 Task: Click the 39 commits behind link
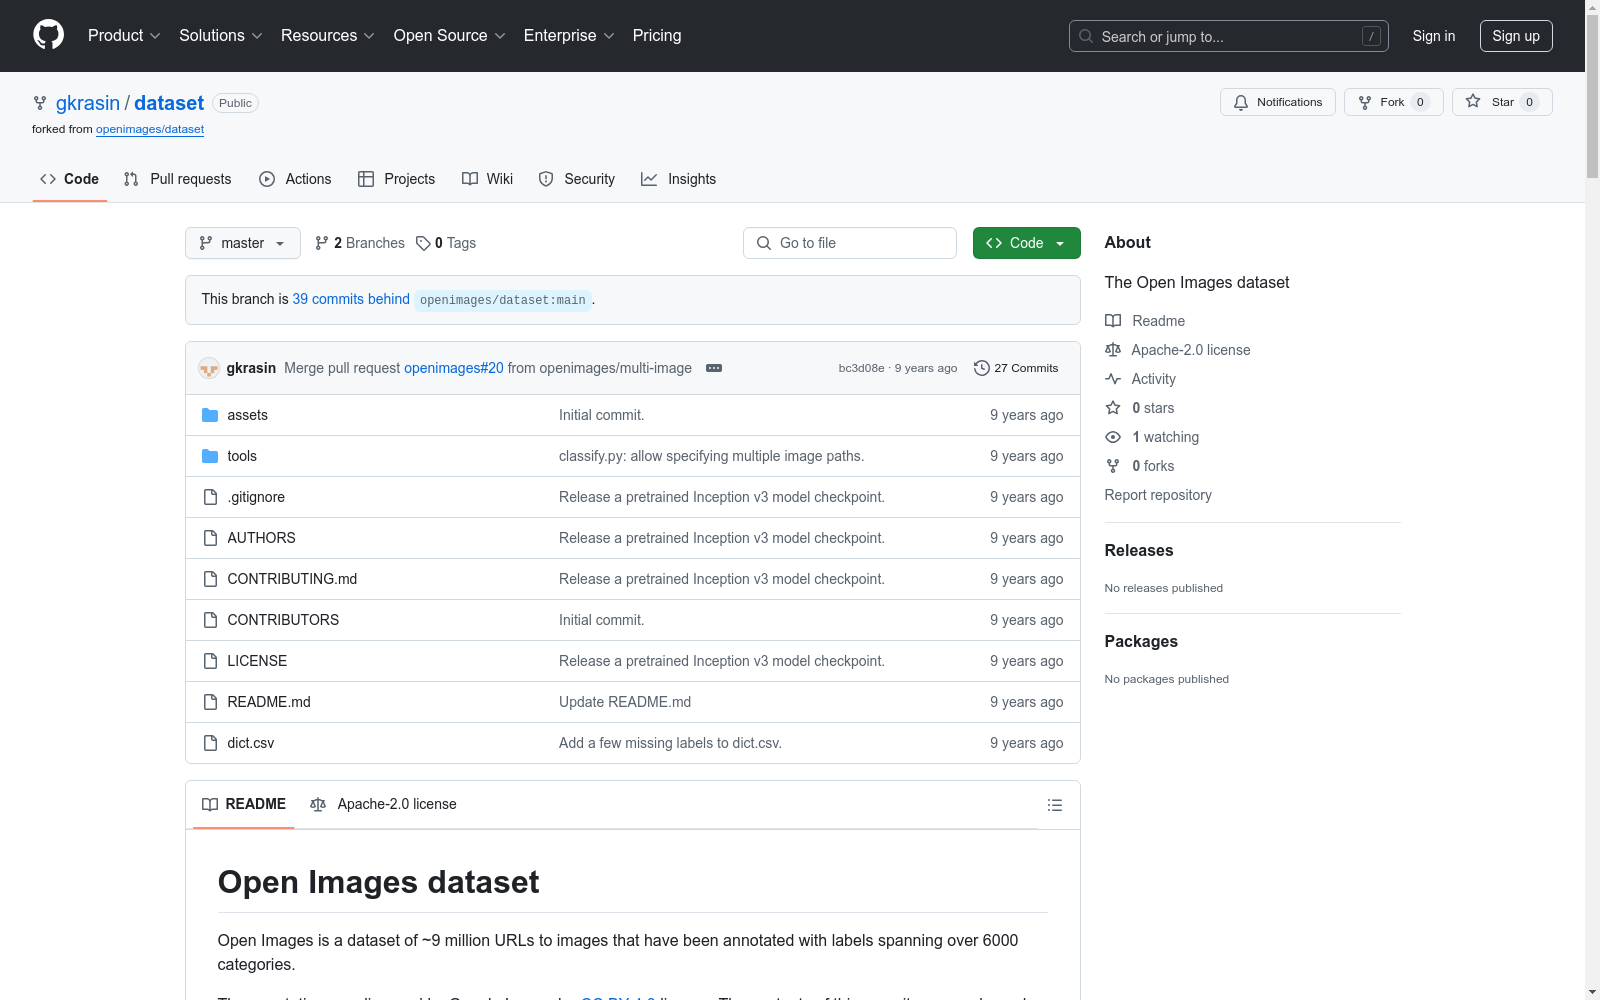tap(351, 299)
